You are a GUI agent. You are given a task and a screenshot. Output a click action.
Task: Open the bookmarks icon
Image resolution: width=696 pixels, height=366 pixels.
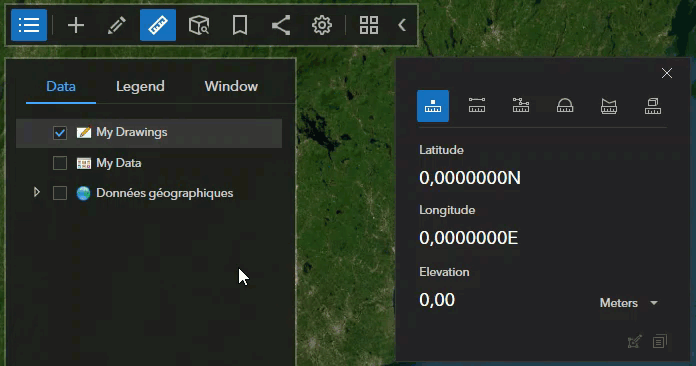[x=240, y=25]
